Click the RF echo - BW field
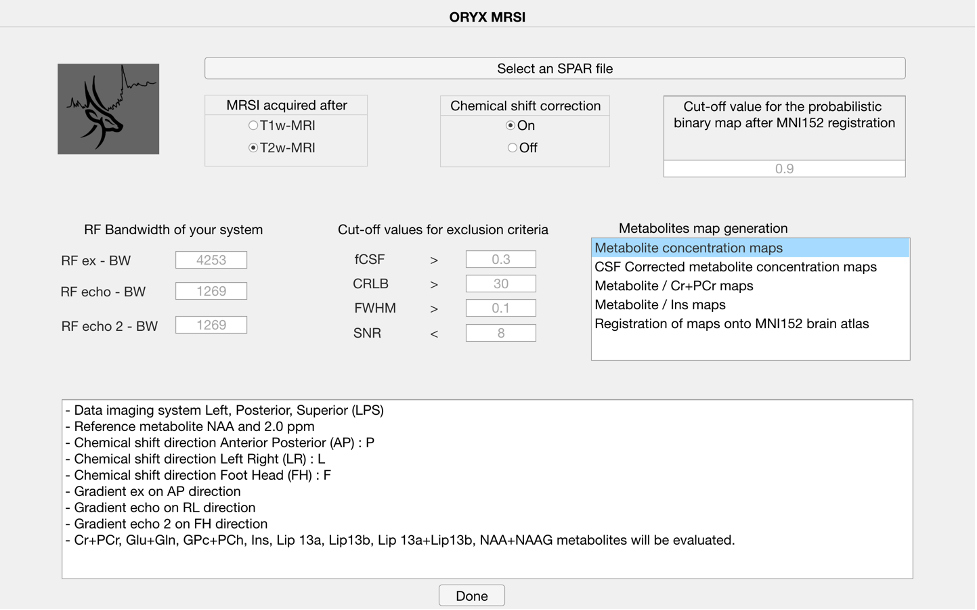Viewport: 977px width, 610px height. (211, 292)
